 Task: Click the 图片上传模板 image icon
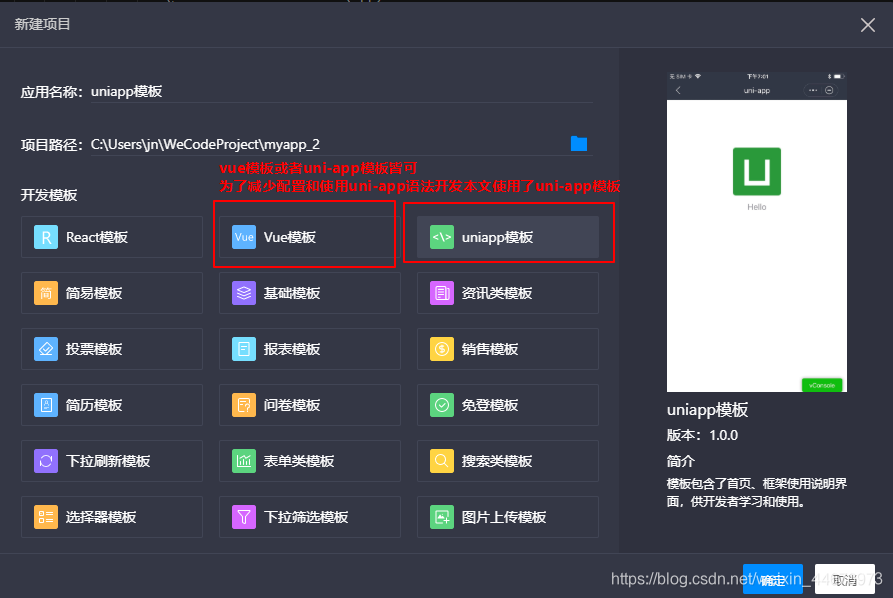point(442,517)
